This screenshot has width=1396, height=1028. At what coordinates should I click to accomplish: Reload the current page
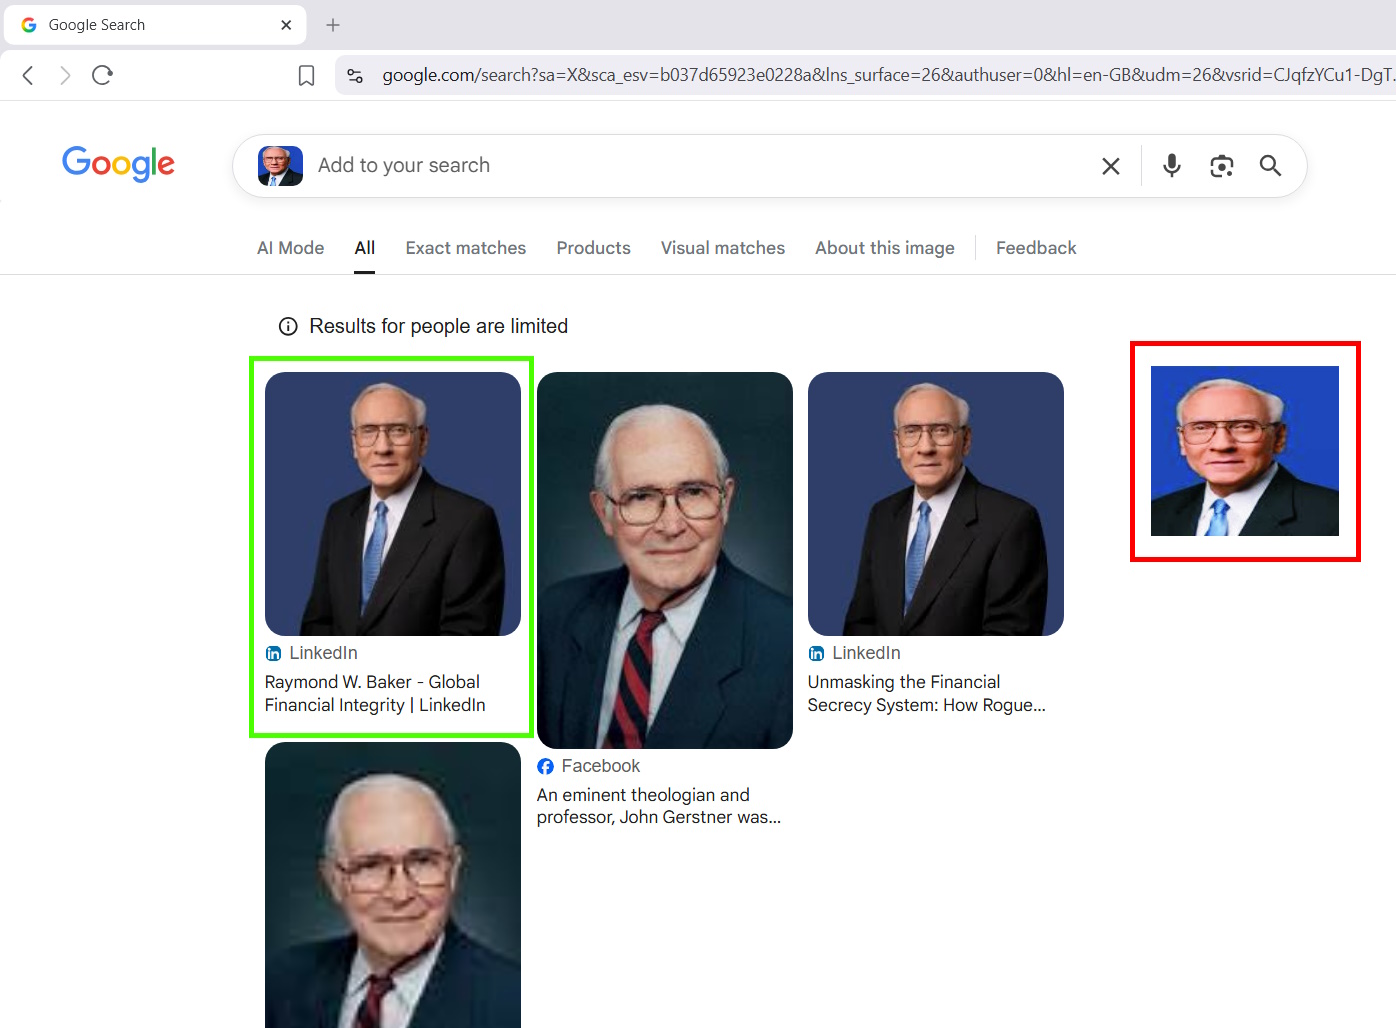pyautogui.click(x=102, y=75)
